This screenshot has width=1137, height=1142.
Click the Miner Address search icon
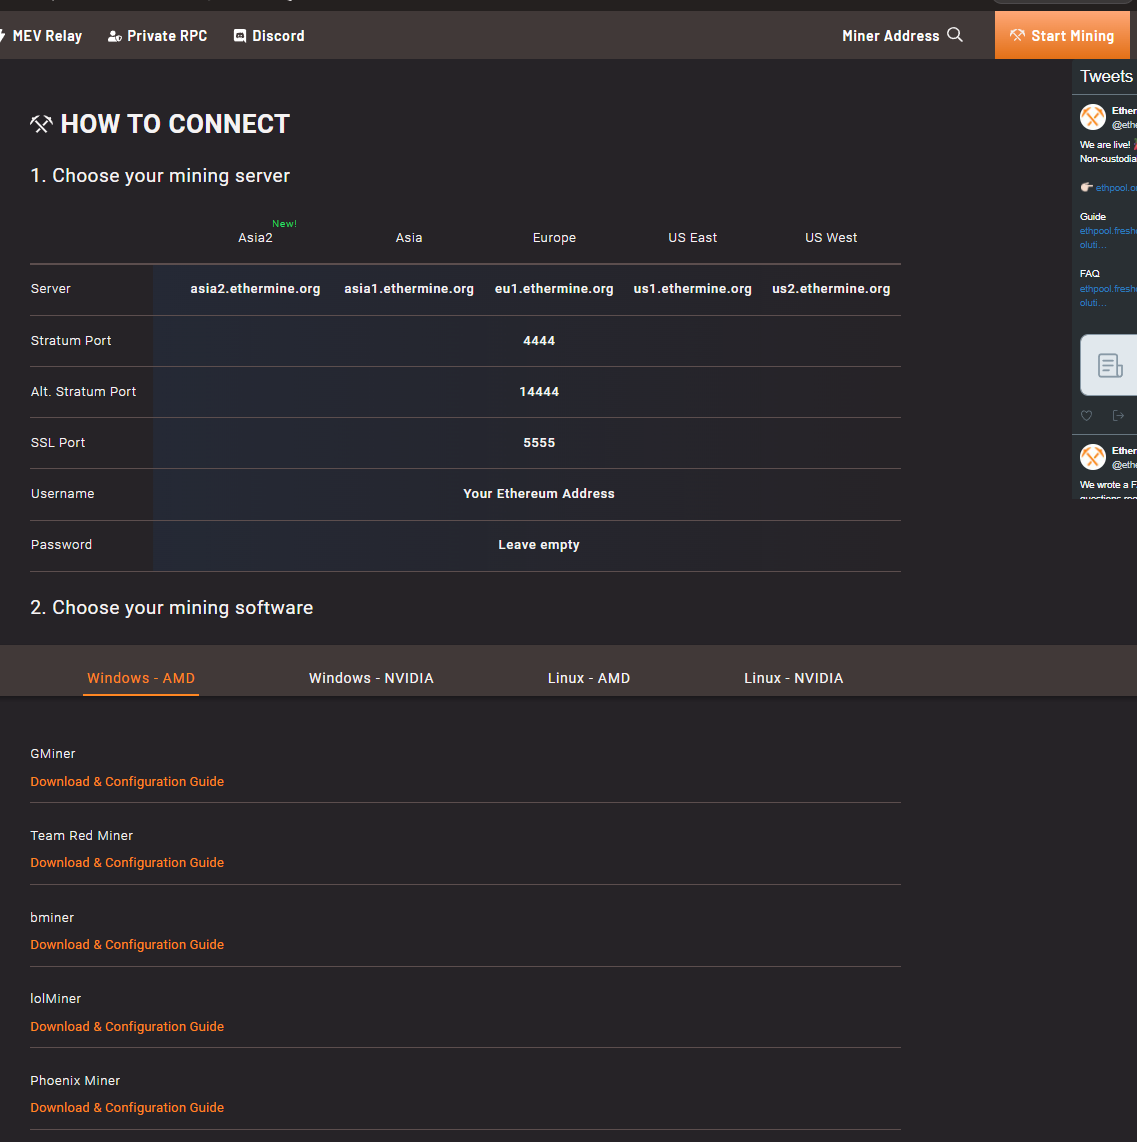[955, 35]
